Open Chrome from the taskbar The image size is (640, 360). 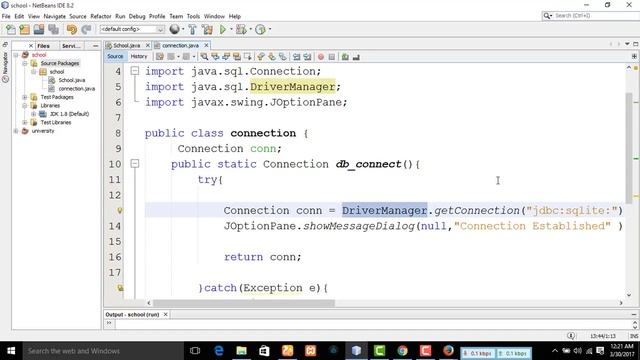(402, 351)
